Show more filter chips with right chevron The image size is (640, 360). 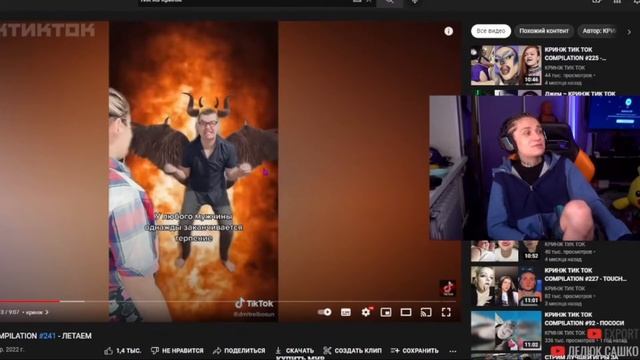pos(629,31)
